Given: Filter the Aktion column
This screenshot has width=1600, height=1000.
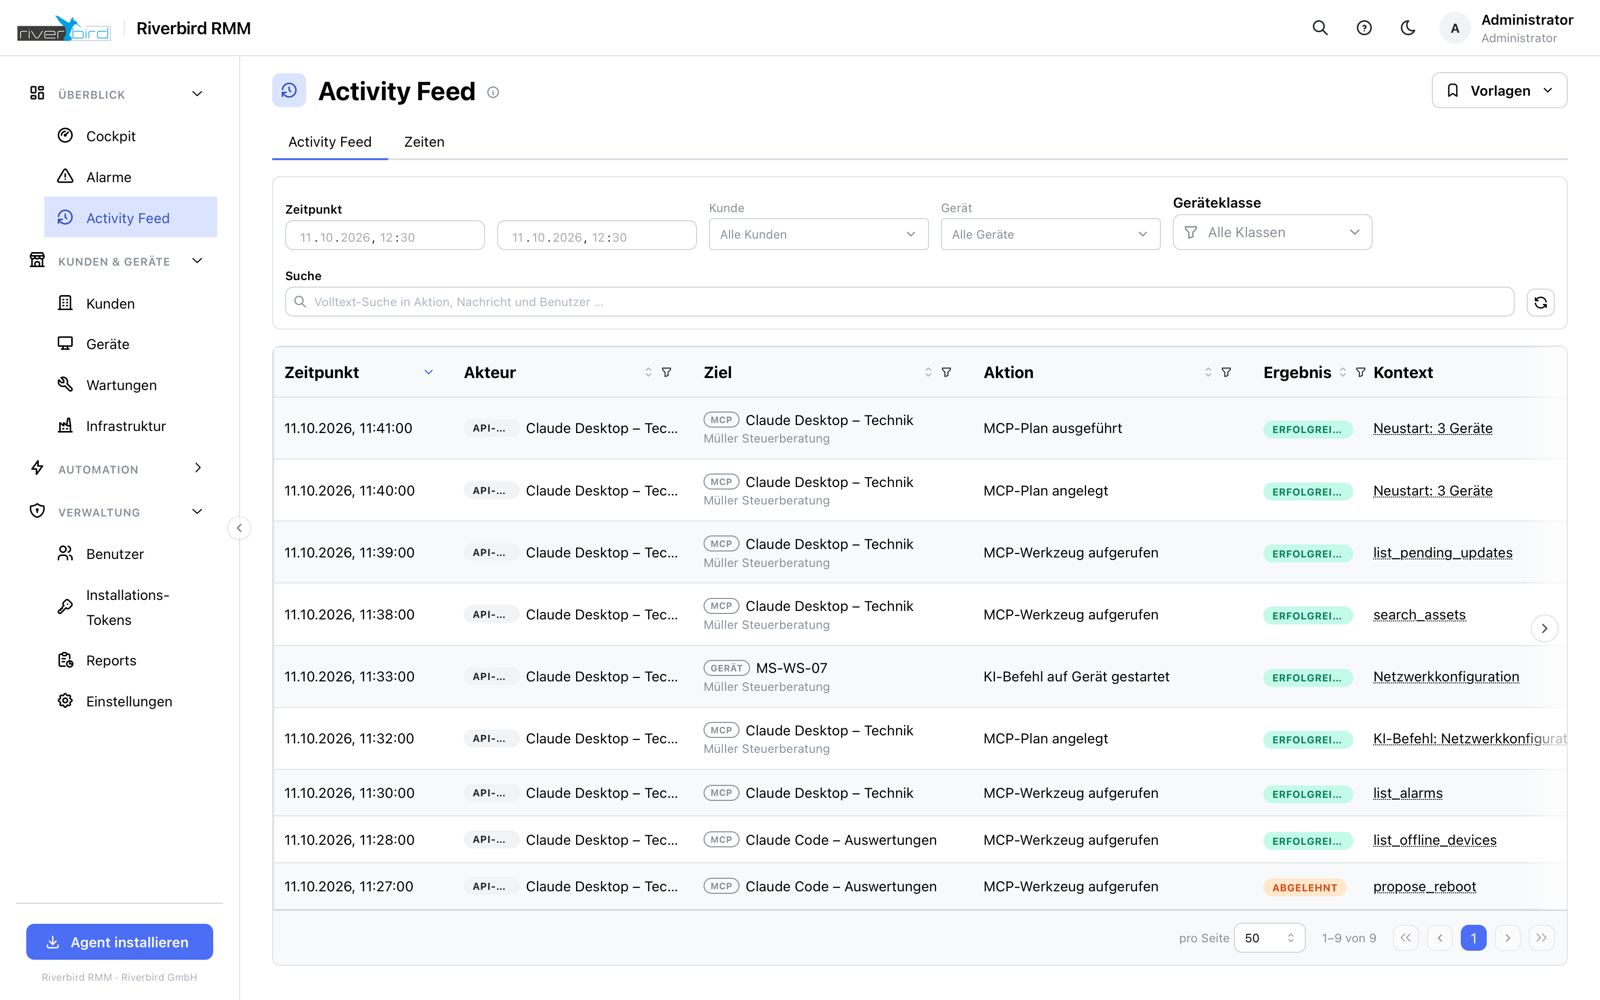Looking at the screenshot, I should pyautogui.click(x=1227, y=372).
